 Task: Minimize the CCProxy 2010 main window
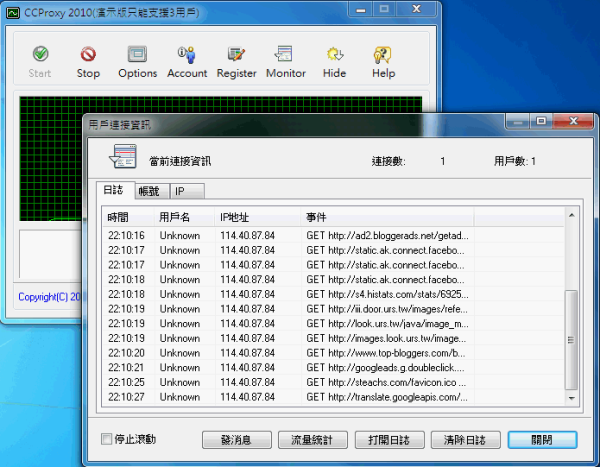click(361, 9)
